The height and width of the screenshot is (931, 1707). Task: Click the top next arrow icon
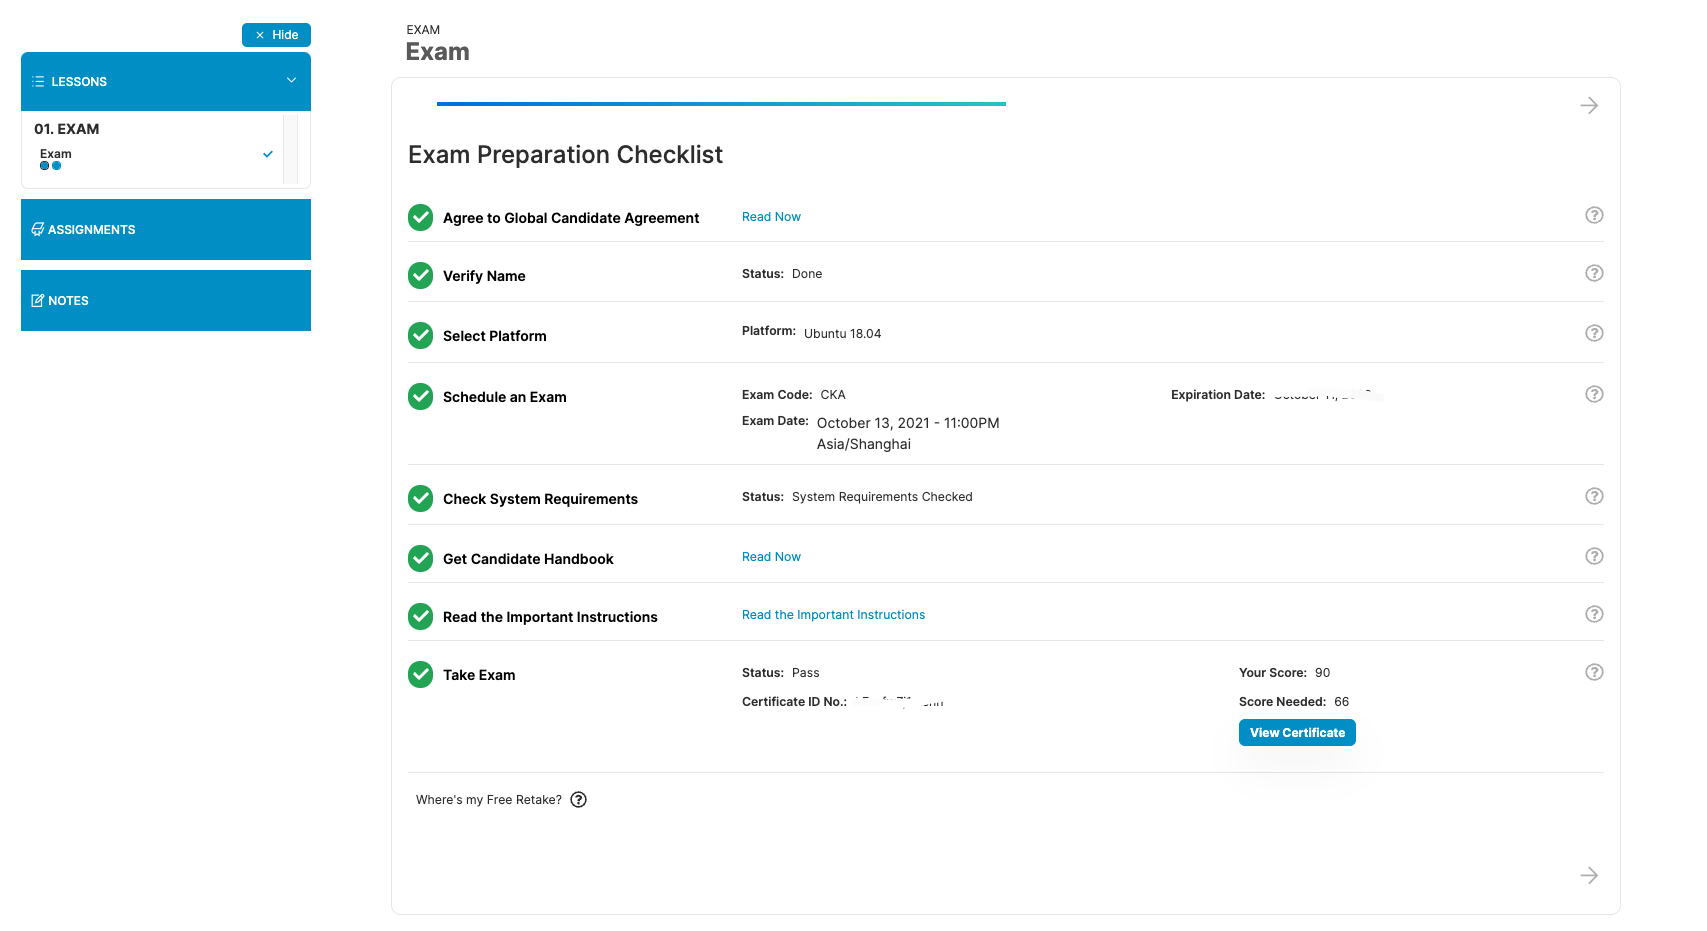tap(1589, 105)
